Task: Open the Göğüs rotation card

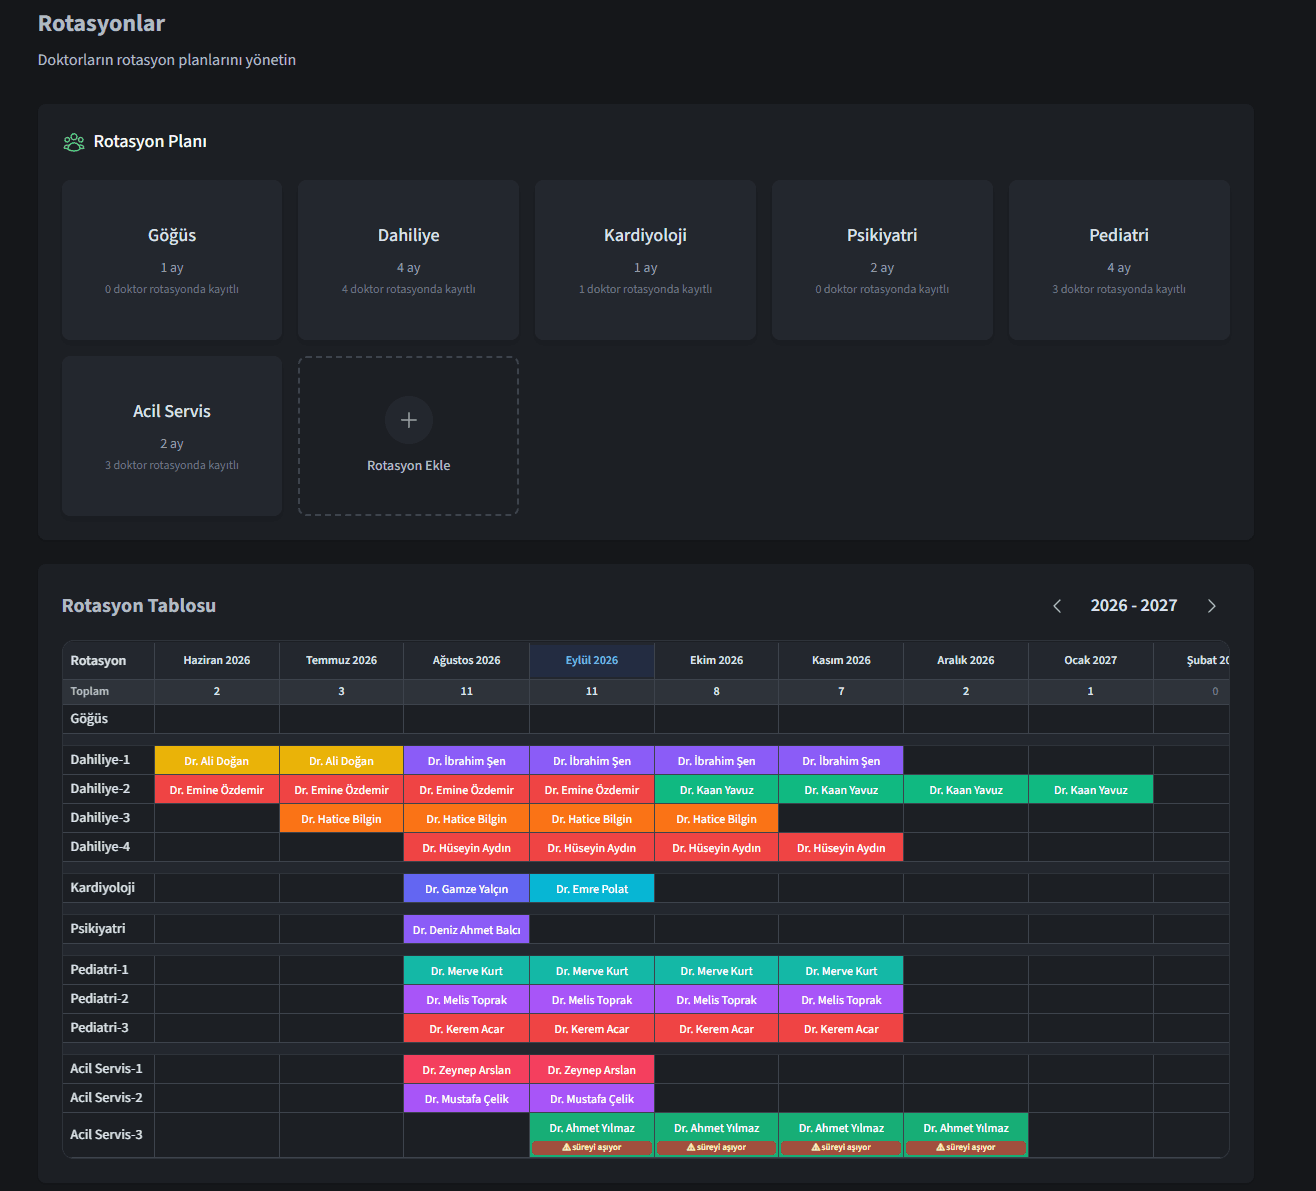Action: 172,260
